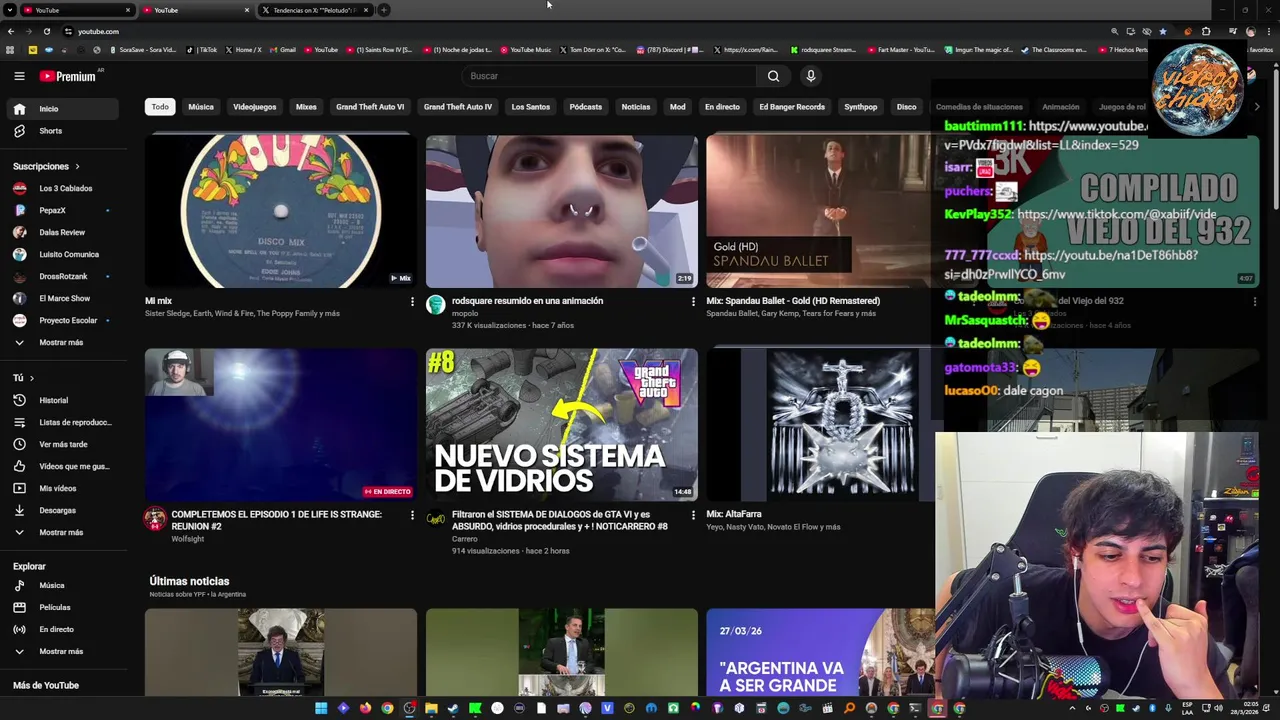Go back in browser history
This screenshot has height=720, width=1280.
point(11,31)
